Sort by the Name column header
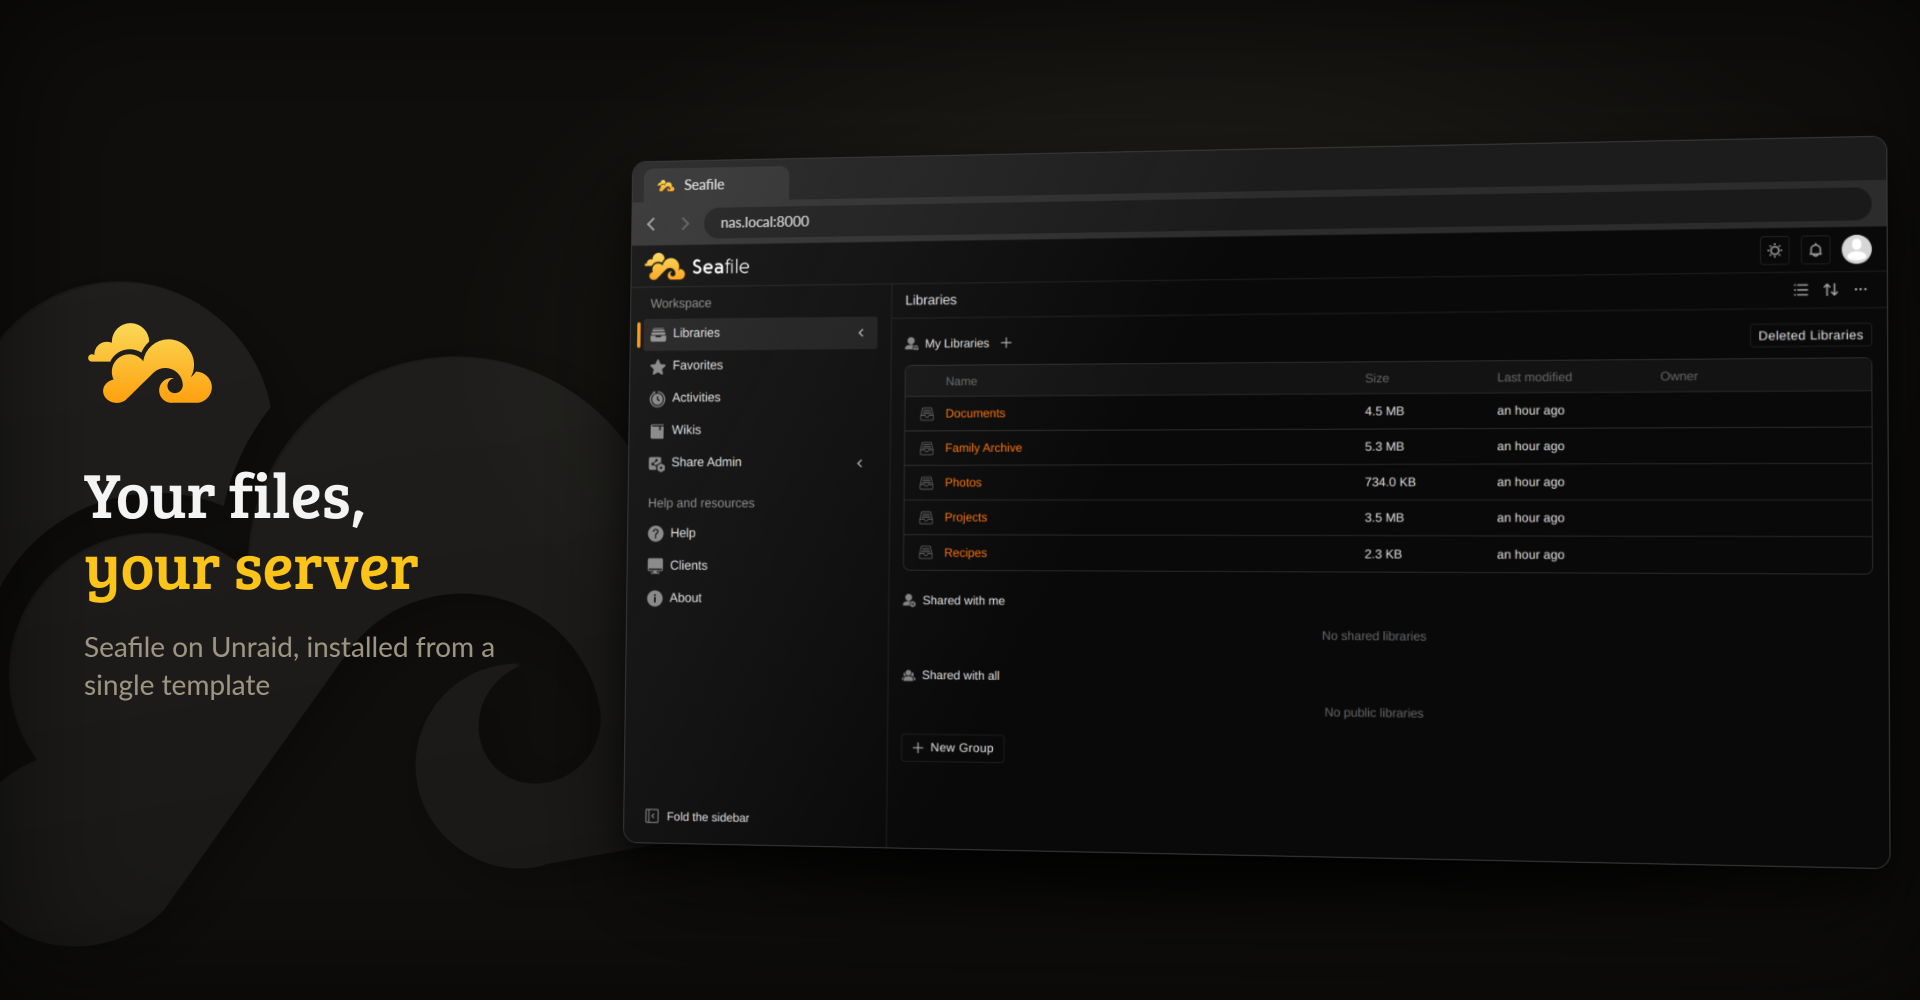 click(x=961, y=381)
